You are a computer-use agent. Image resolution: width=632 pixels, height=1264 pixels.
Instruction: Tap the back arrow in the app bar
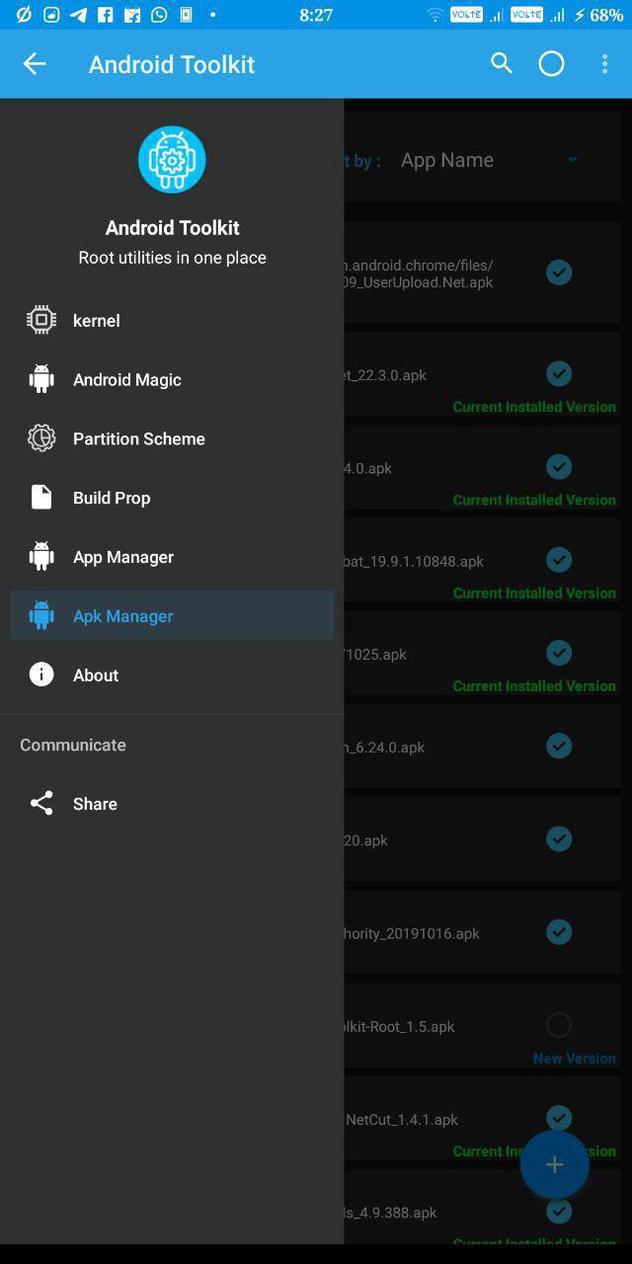[34, 64]
